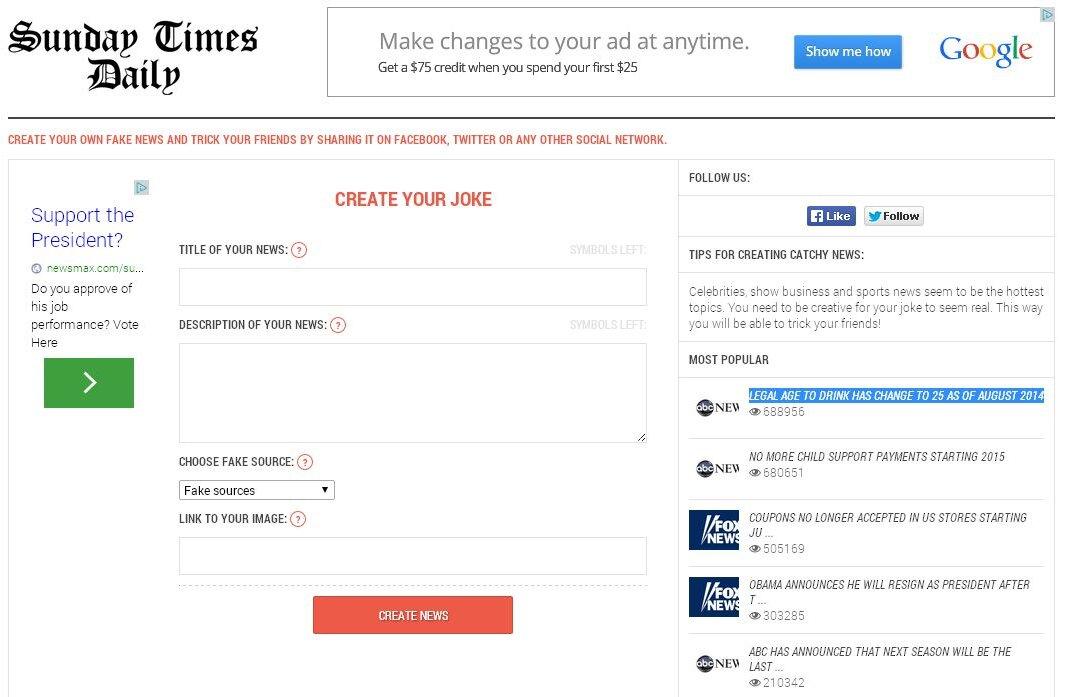Open the Legal Age to Drink popular story
Image resolution: width=1080 pixels, height=697 pixels.
(x=896, y=396)
